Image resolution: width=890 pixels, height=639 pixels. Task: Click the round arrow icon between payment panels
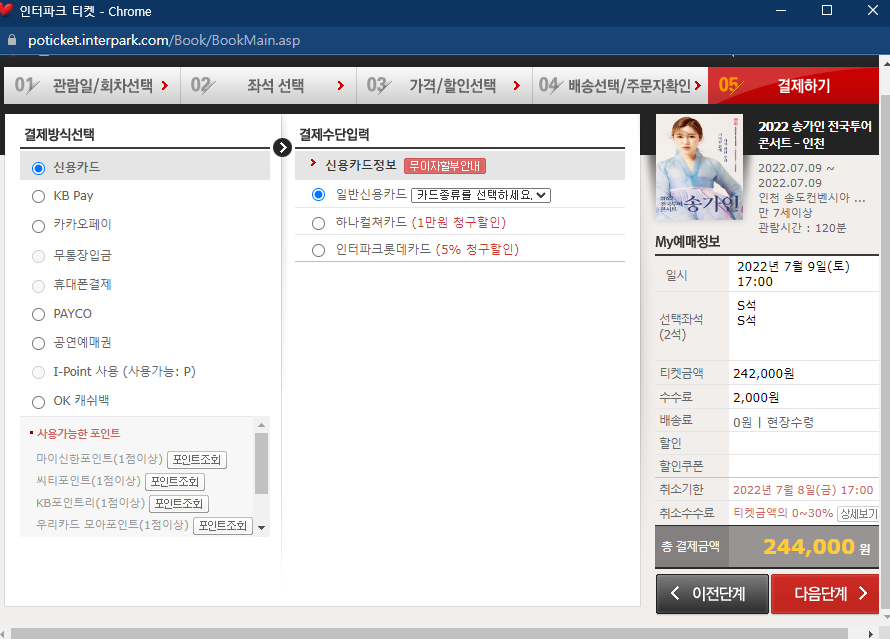282,148
